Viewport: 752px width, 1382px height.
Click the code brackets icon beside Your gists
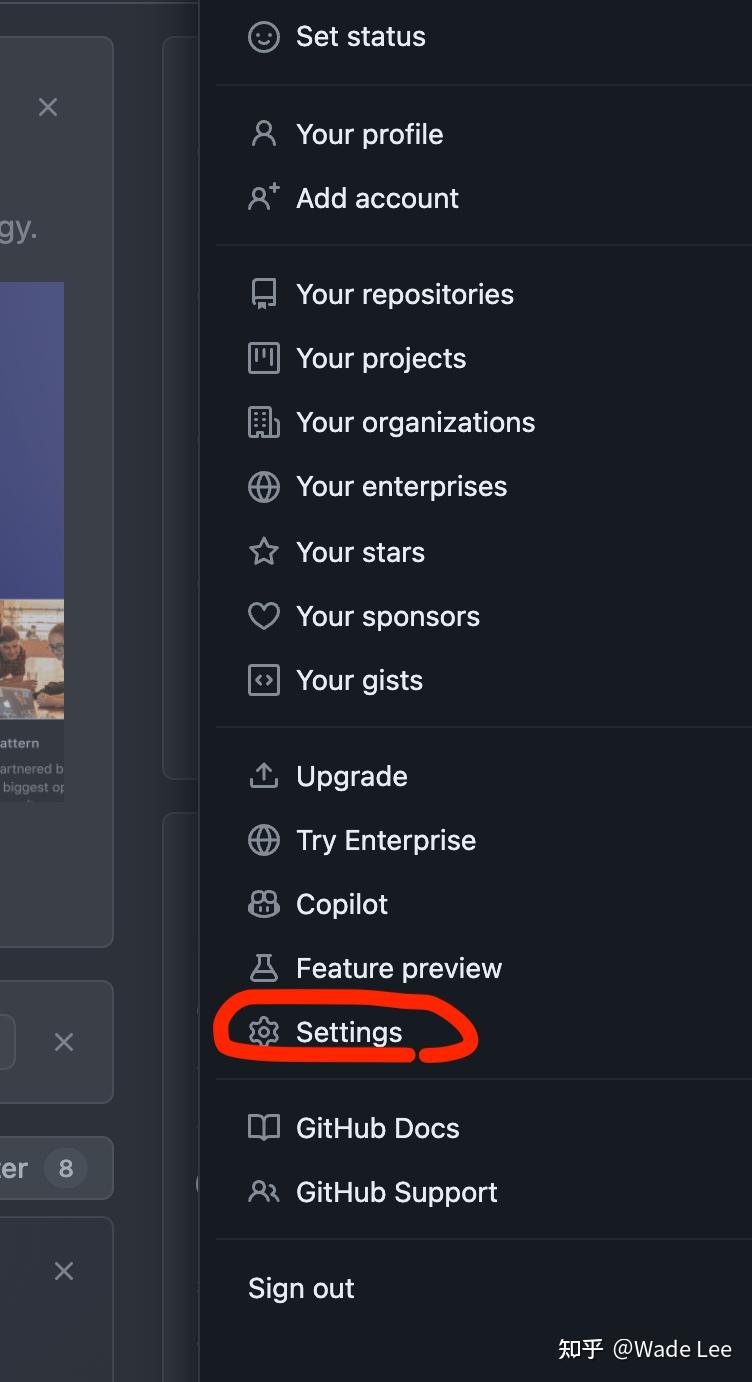(263, 680)
